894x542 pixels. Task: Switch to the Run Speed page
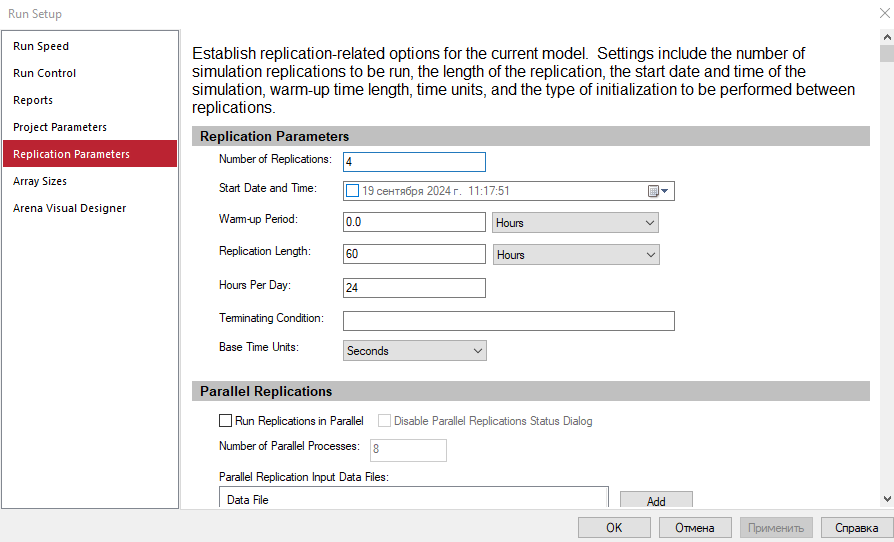[41, 46]
